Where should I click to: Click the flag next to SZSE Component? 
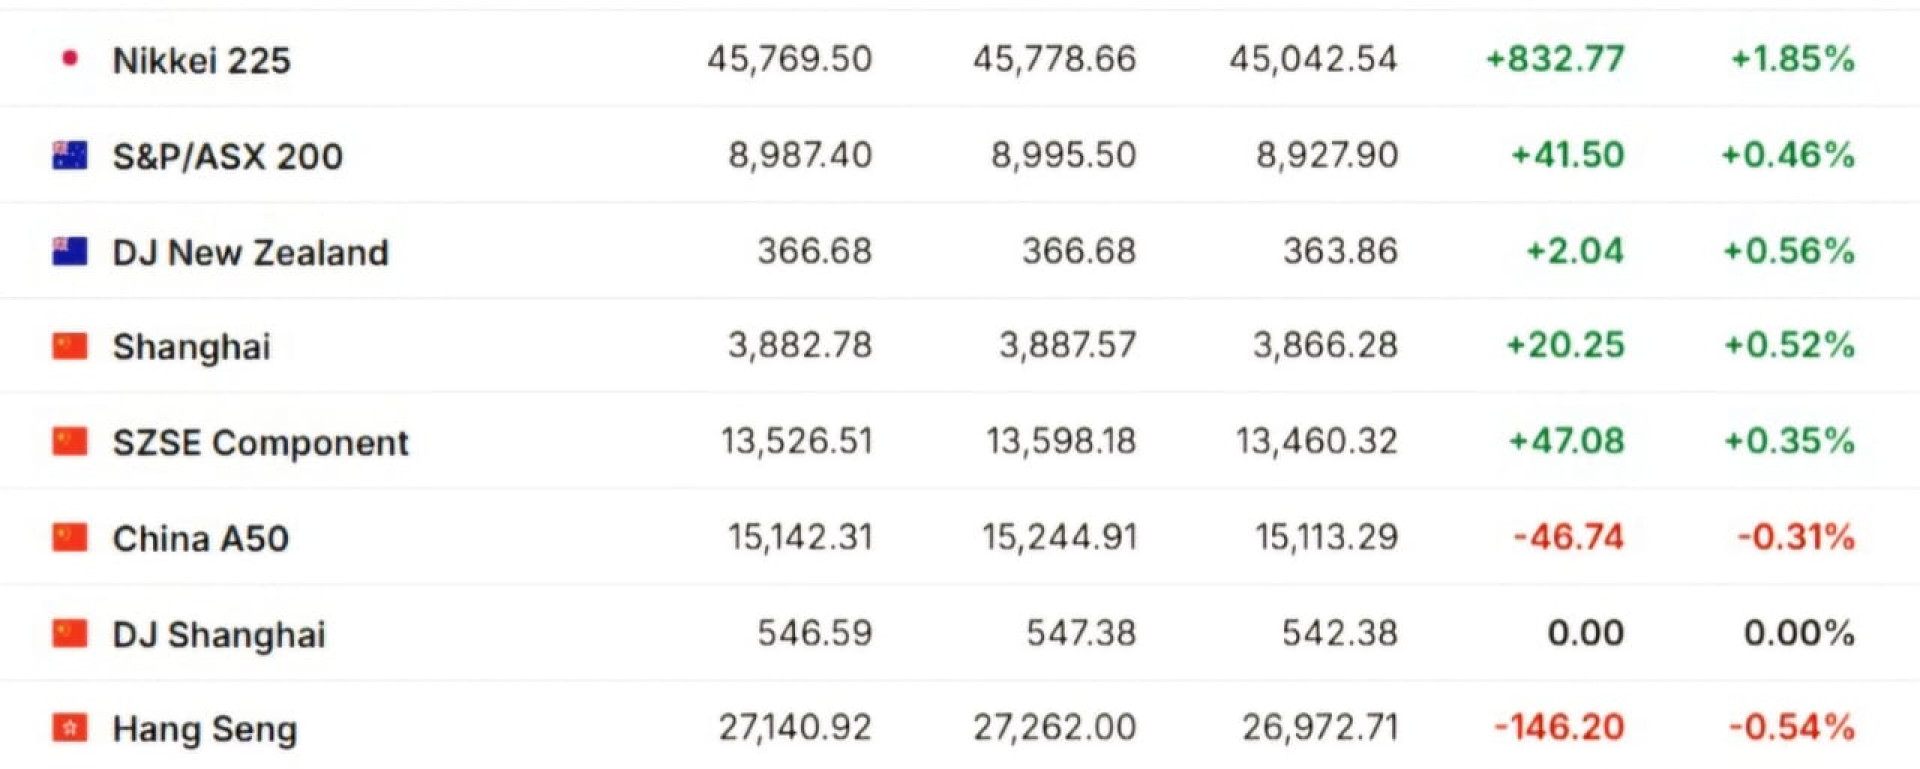70,441
